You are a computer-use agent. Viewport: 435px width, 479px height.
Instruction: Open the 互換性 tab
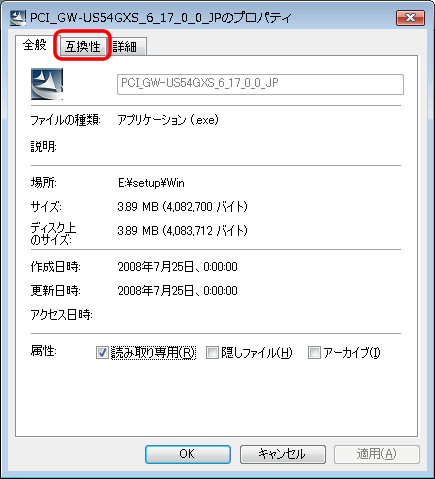tap(82, 46)
